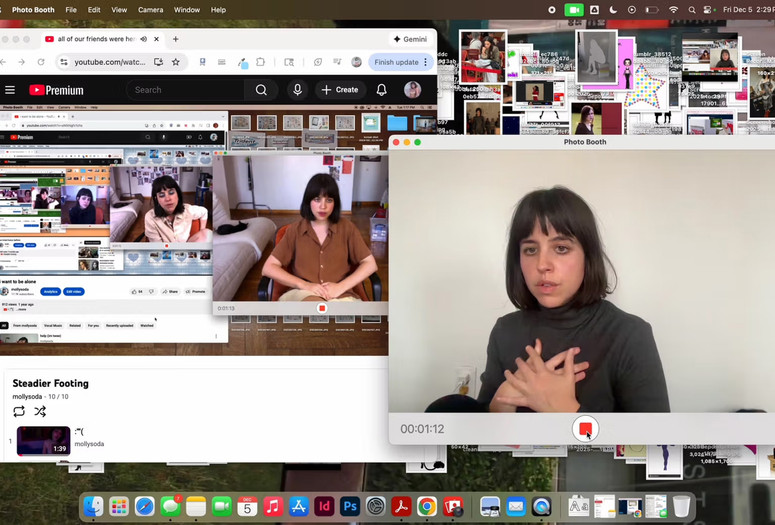The image size is (775, 525).
Task: Install the page as an app
Action: (158, 62)
